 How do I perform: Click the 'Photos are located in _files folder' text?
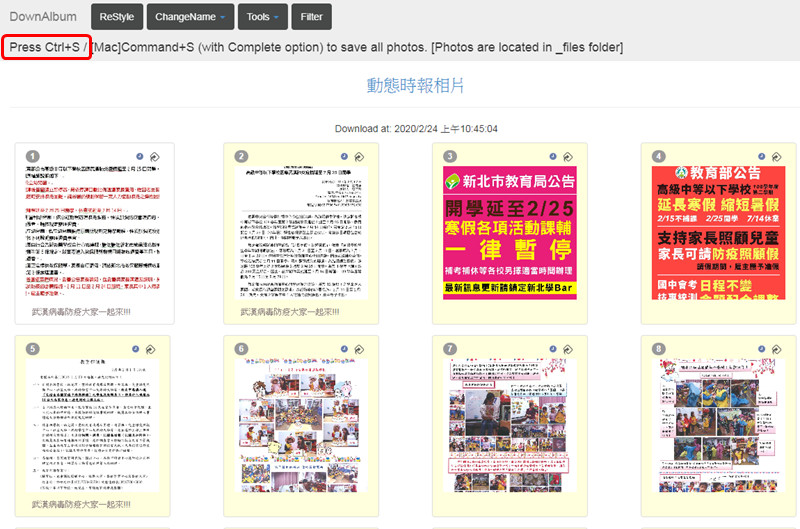[527, 47]
